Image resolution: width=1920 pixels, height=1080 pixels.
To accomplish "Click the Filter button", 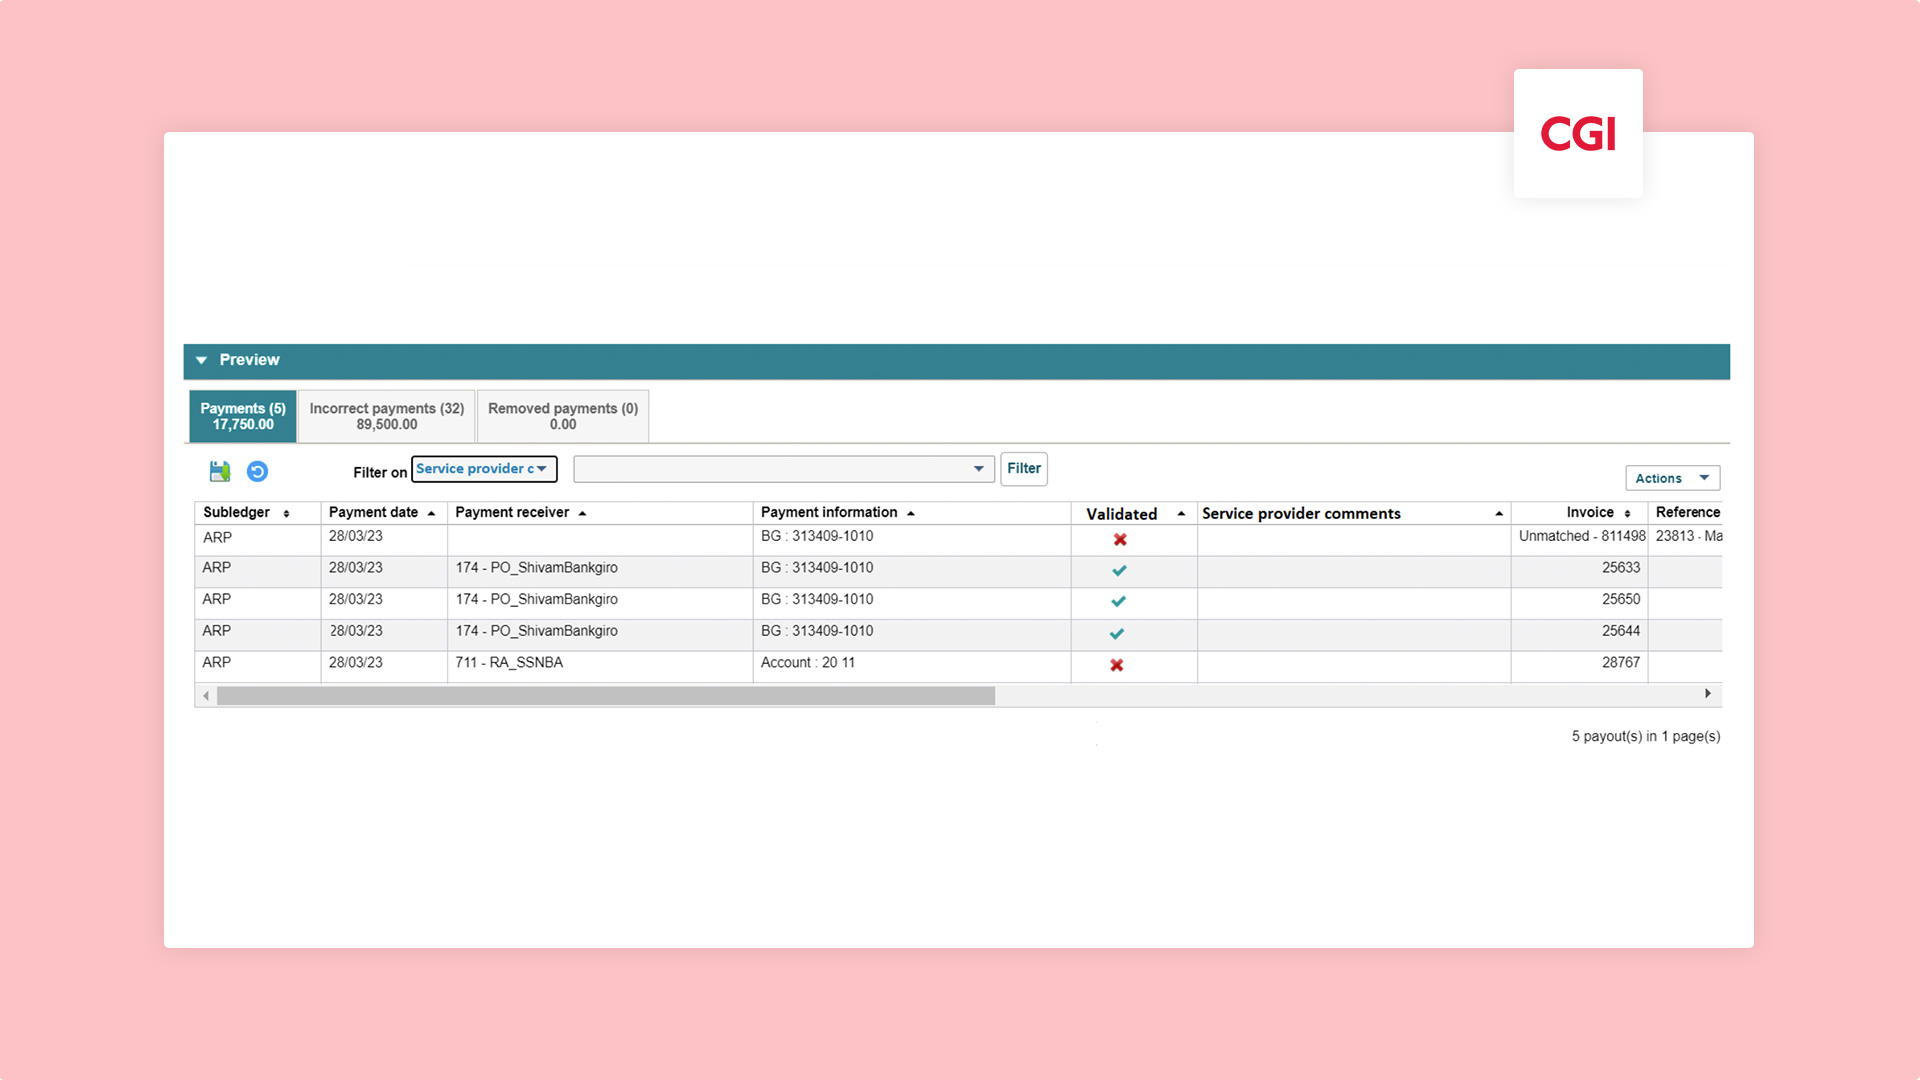I will pos(1024,469).
